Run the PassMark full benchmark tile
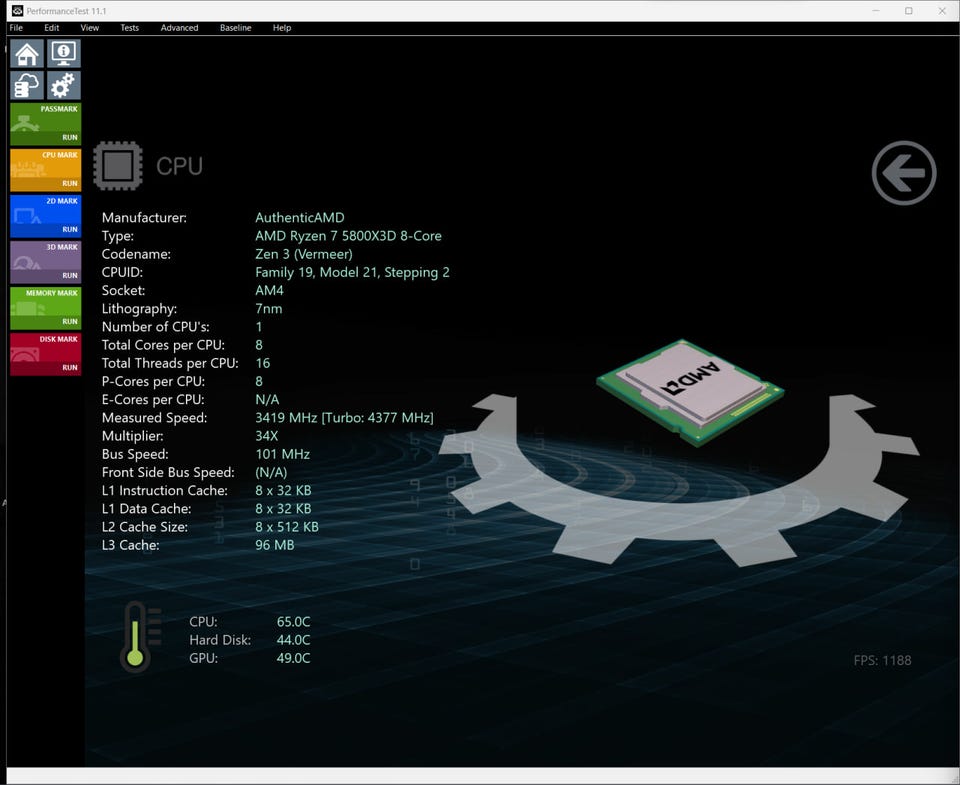This screenshot has width=960, height=785. pyautogui.click(x=45, y=124)
